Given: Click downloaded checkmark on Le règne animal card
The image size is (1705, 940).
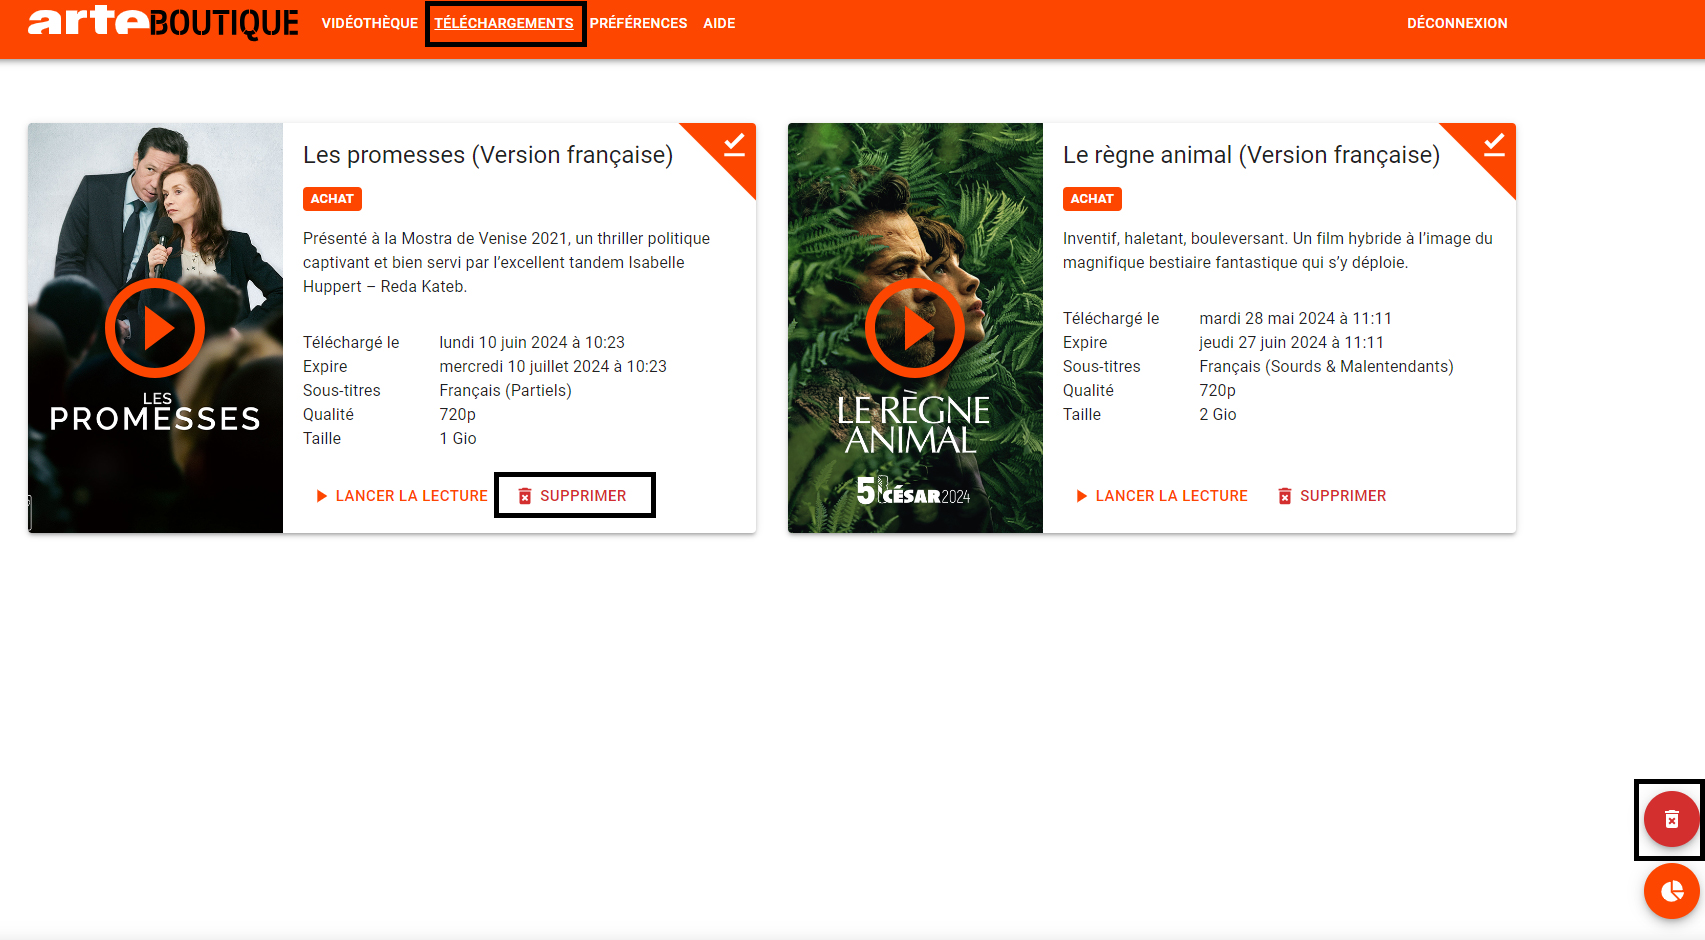Looking at the screenshot, I should pyautogui.click(x=1494, y=145).
